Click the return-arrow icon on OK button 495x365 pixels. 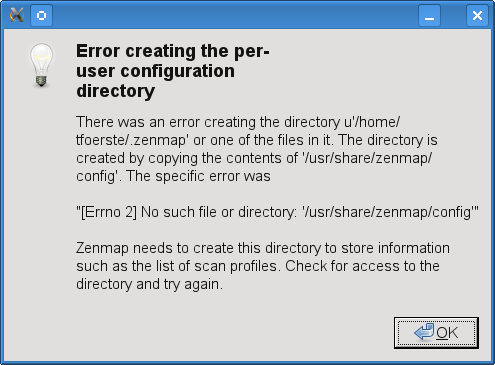pos(424,332)
